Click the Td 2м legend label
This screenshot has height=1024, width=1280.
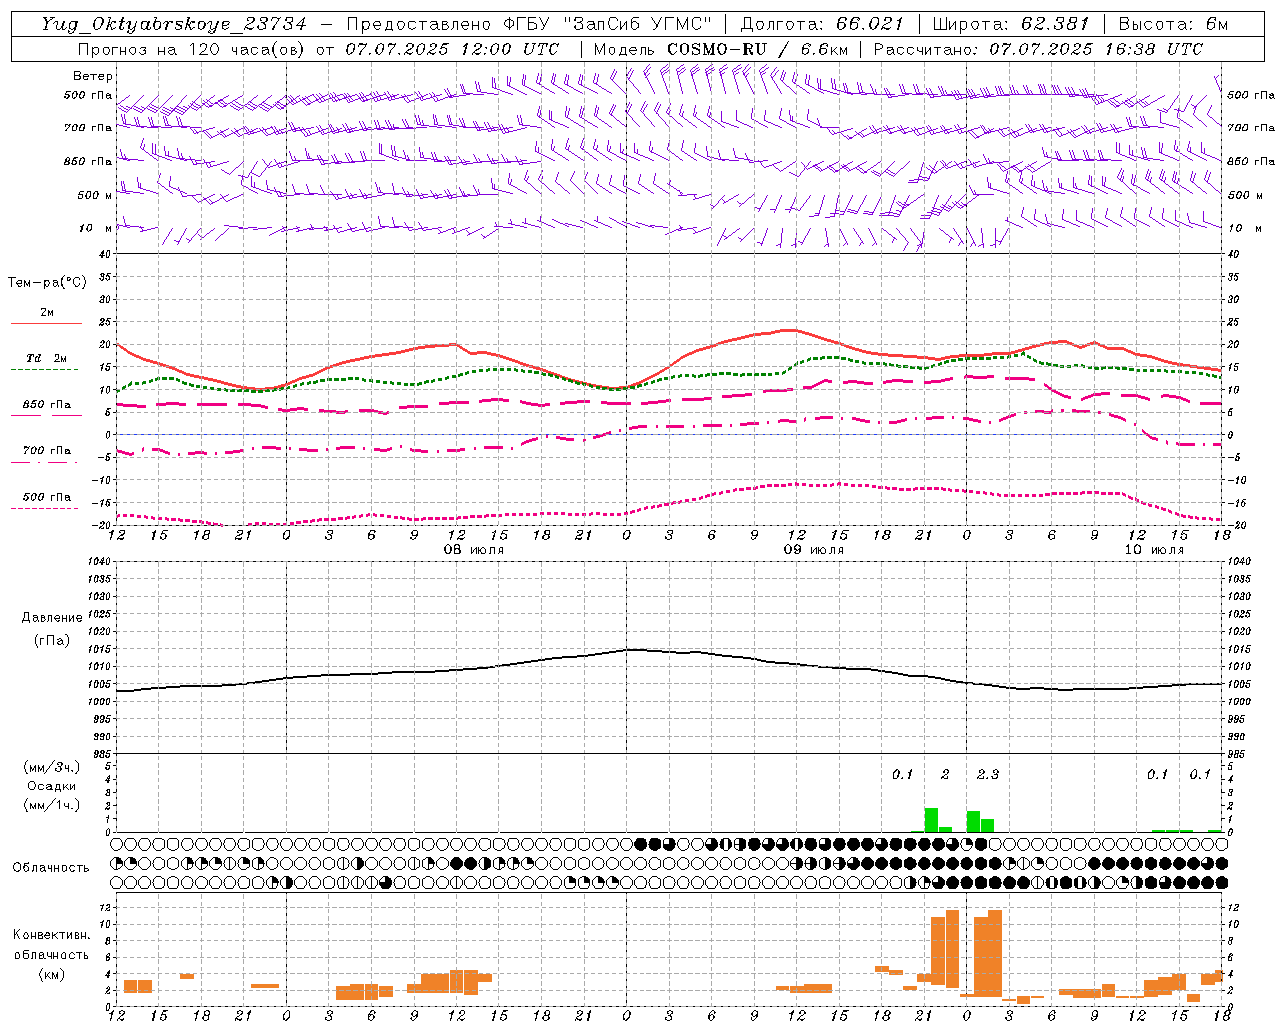pos(46,357)
